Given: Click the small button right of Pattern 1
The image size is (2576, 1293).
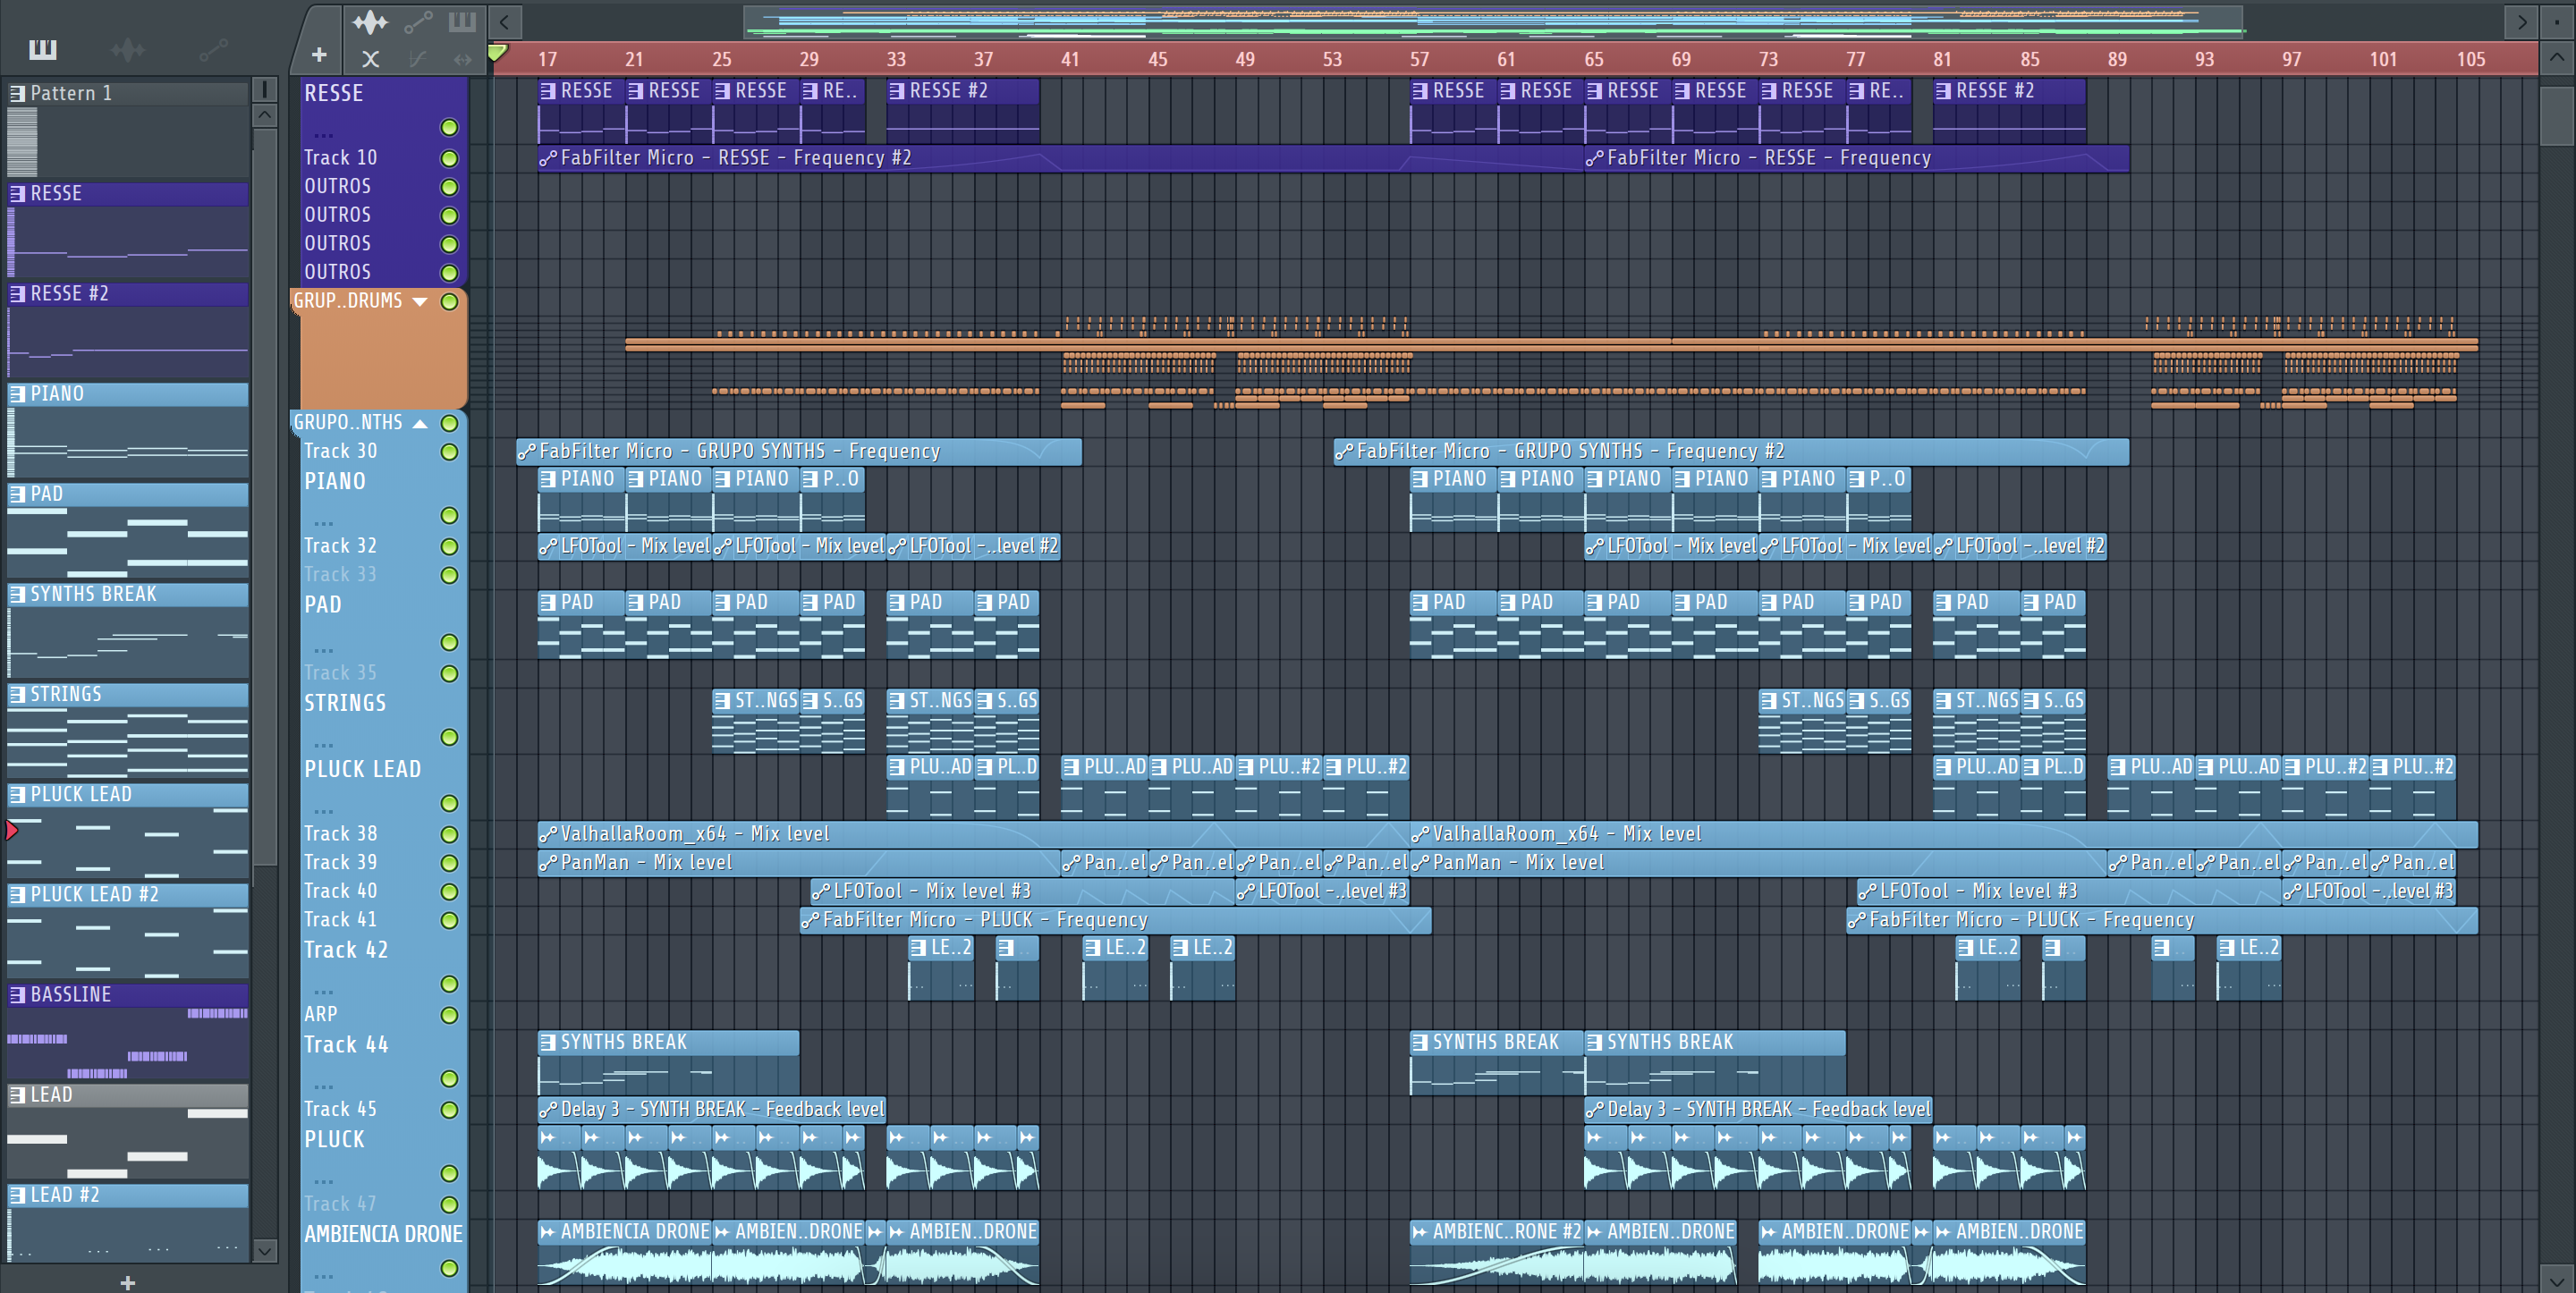Looking at the screenshot, I should 264,89.
